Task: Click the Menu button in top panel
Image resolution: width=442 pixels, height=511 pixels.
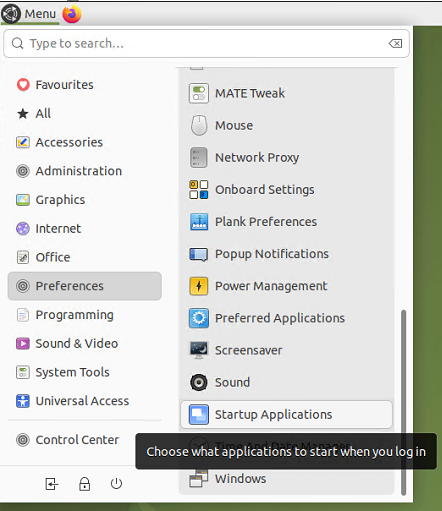Action: (x=30, y=14)
